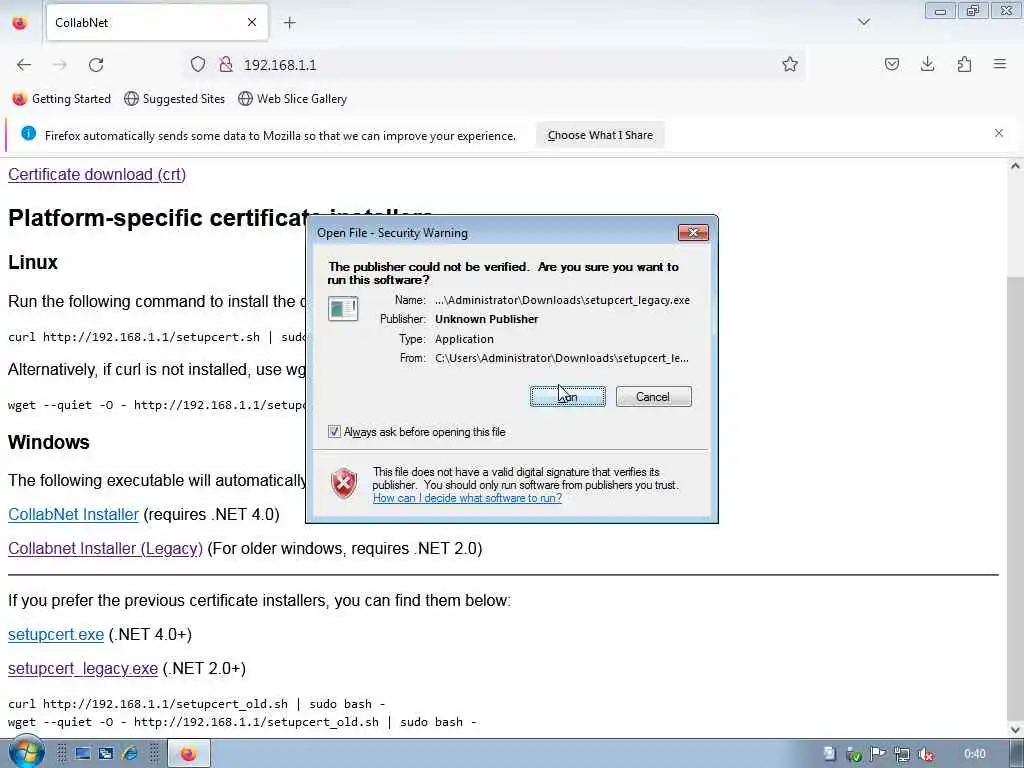Screen dimensions: 1024x768
Task: Click Switch between windows quick launch icon
Action: [x=106, y=754]
